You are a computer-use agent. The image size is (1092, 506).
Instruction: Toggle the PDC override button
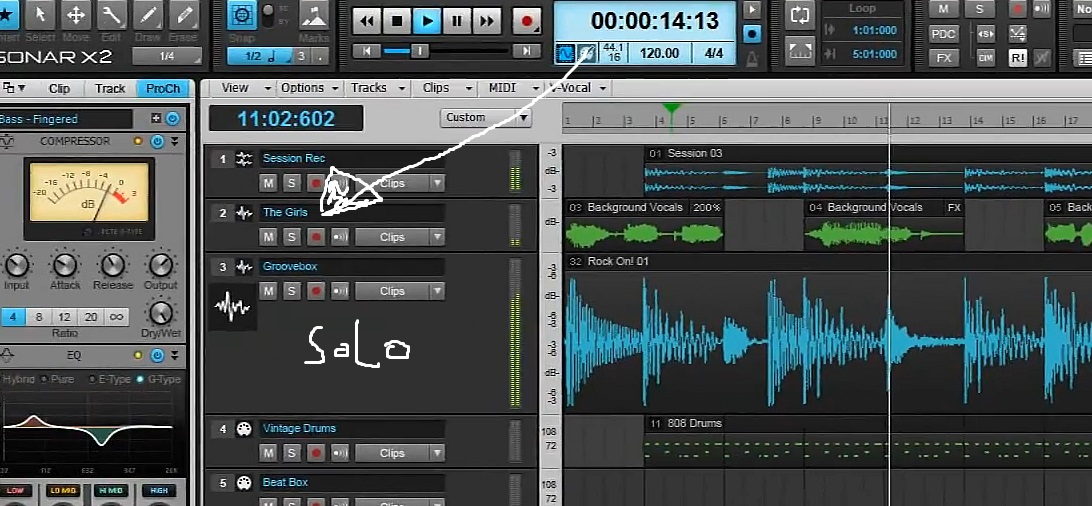[x=943, y=34]
